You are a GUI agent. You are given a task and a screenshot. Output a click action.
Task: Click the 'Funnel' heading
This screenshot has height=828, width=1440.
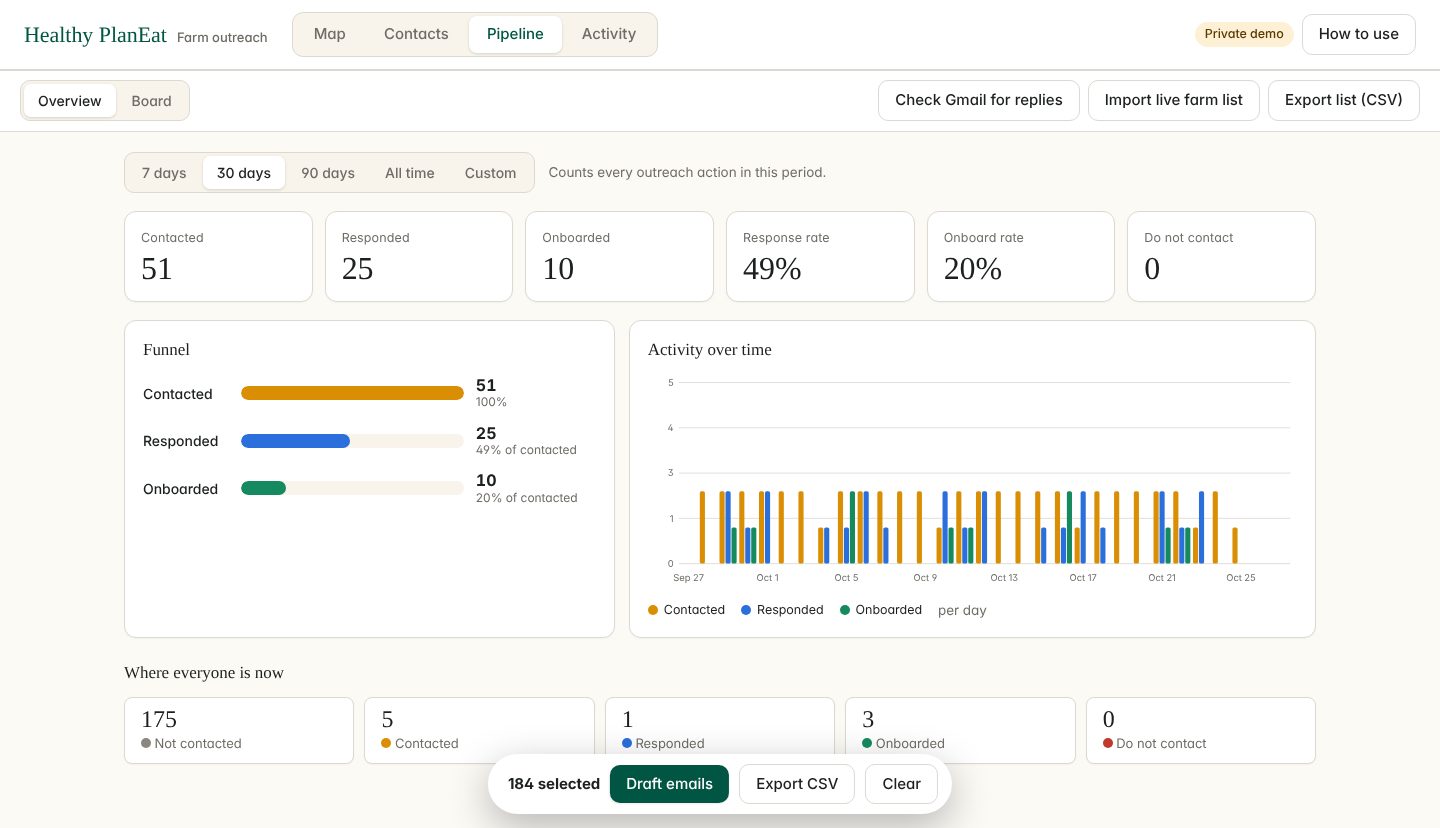(166, 350)
